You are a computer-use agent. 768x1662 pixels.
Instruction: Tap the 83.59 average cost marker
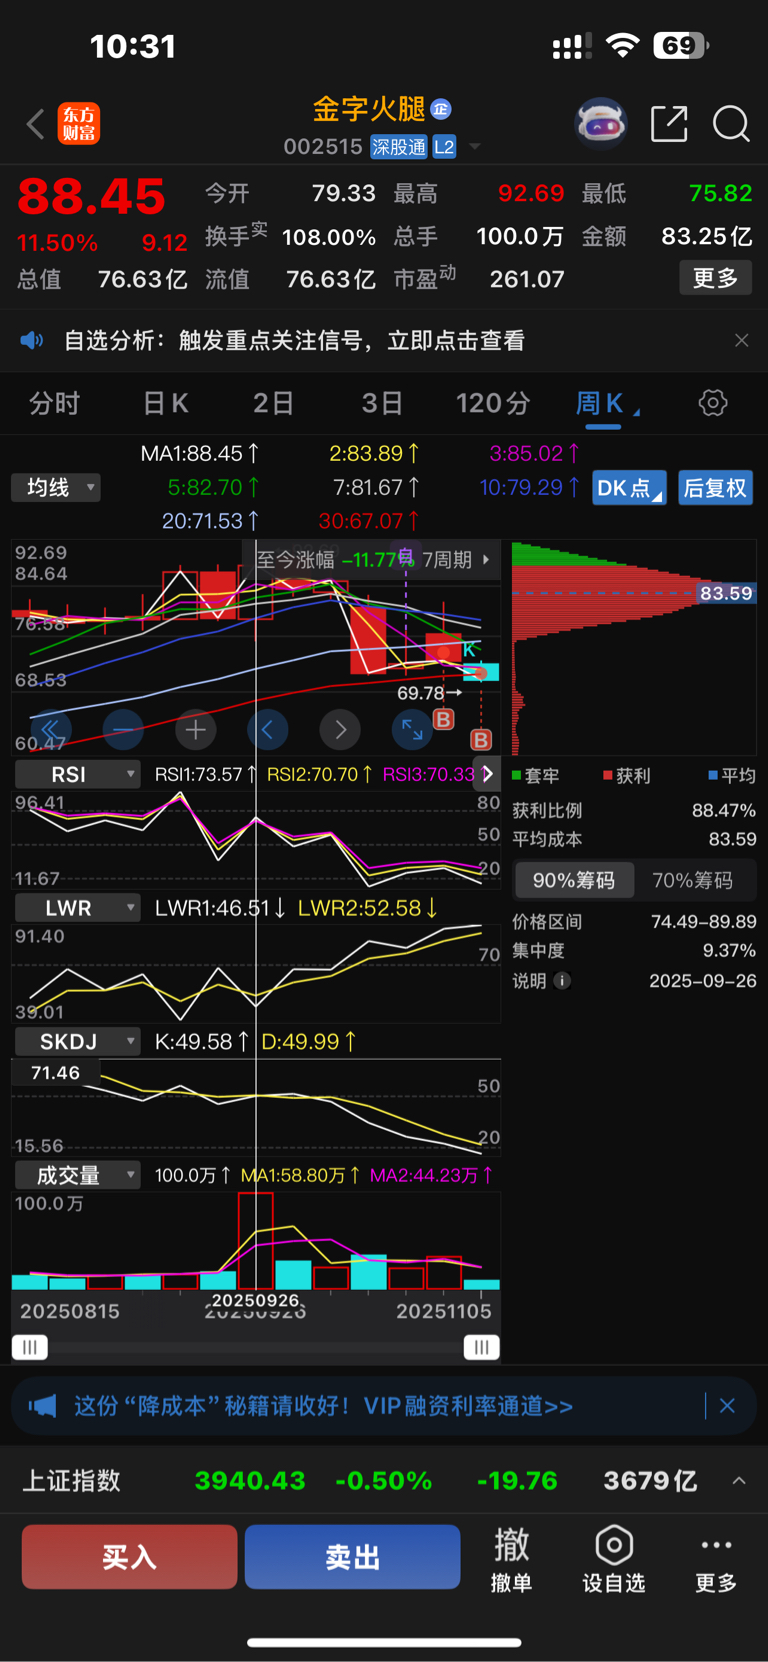(726, 593)
